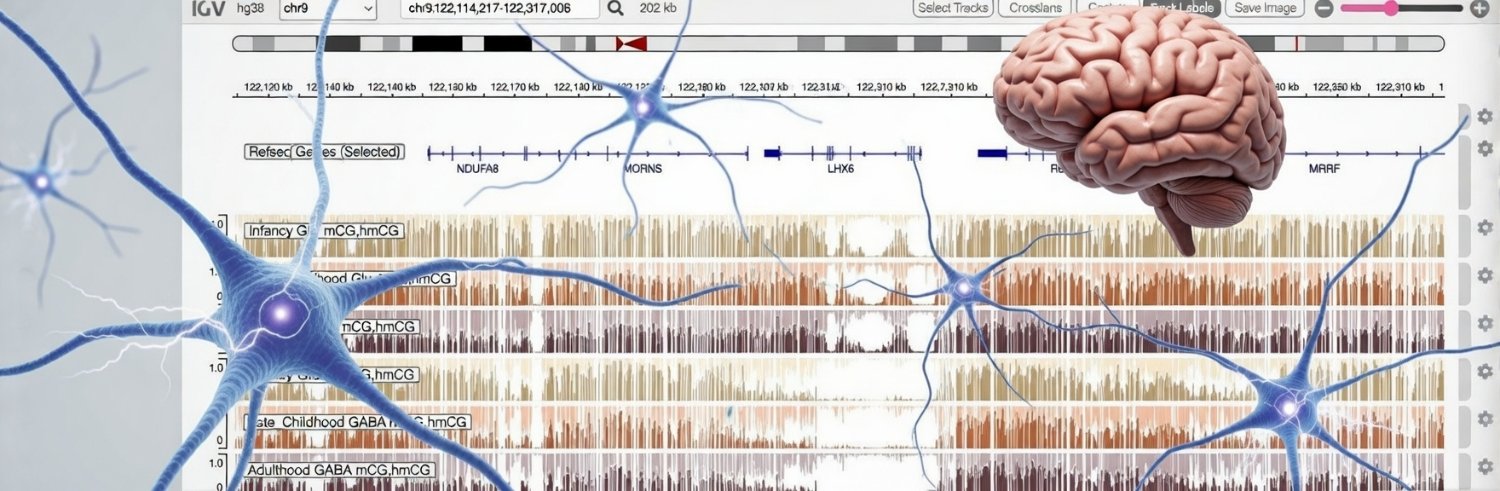The width and height of the screenshot is (1500, 491).
Task: Open gear menu for Adulthood GABA track
Action: [1485, 466]
